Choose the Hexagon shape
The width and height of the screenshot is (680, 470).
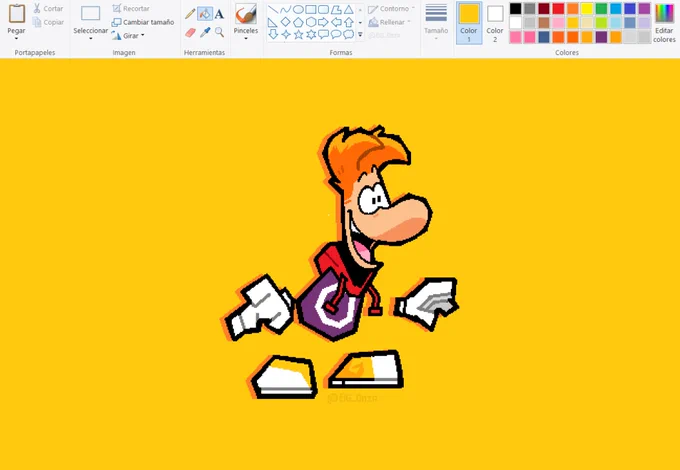[311, 22]
